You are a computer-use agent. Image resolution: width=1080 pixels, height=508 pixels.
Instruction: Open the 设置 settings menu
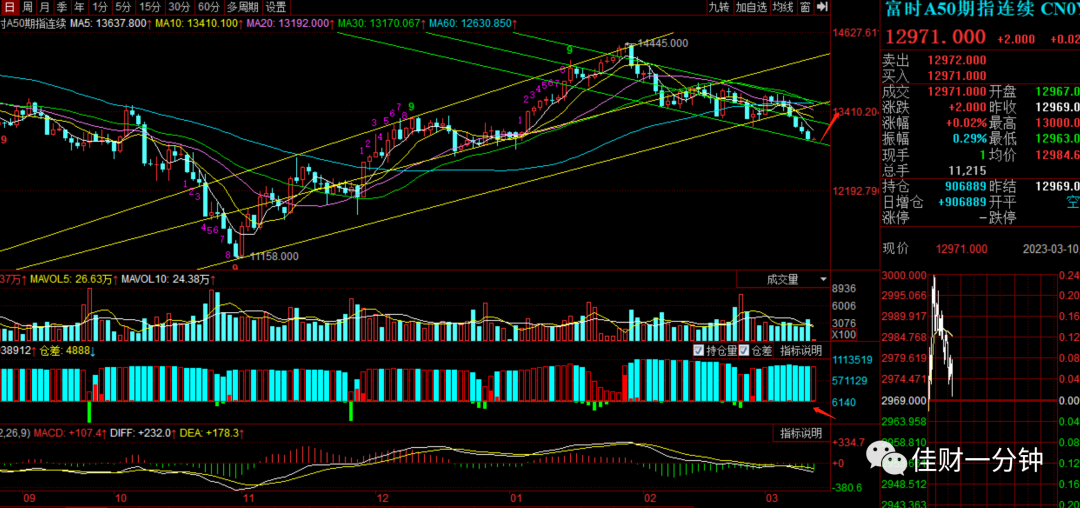click(276, 7)
